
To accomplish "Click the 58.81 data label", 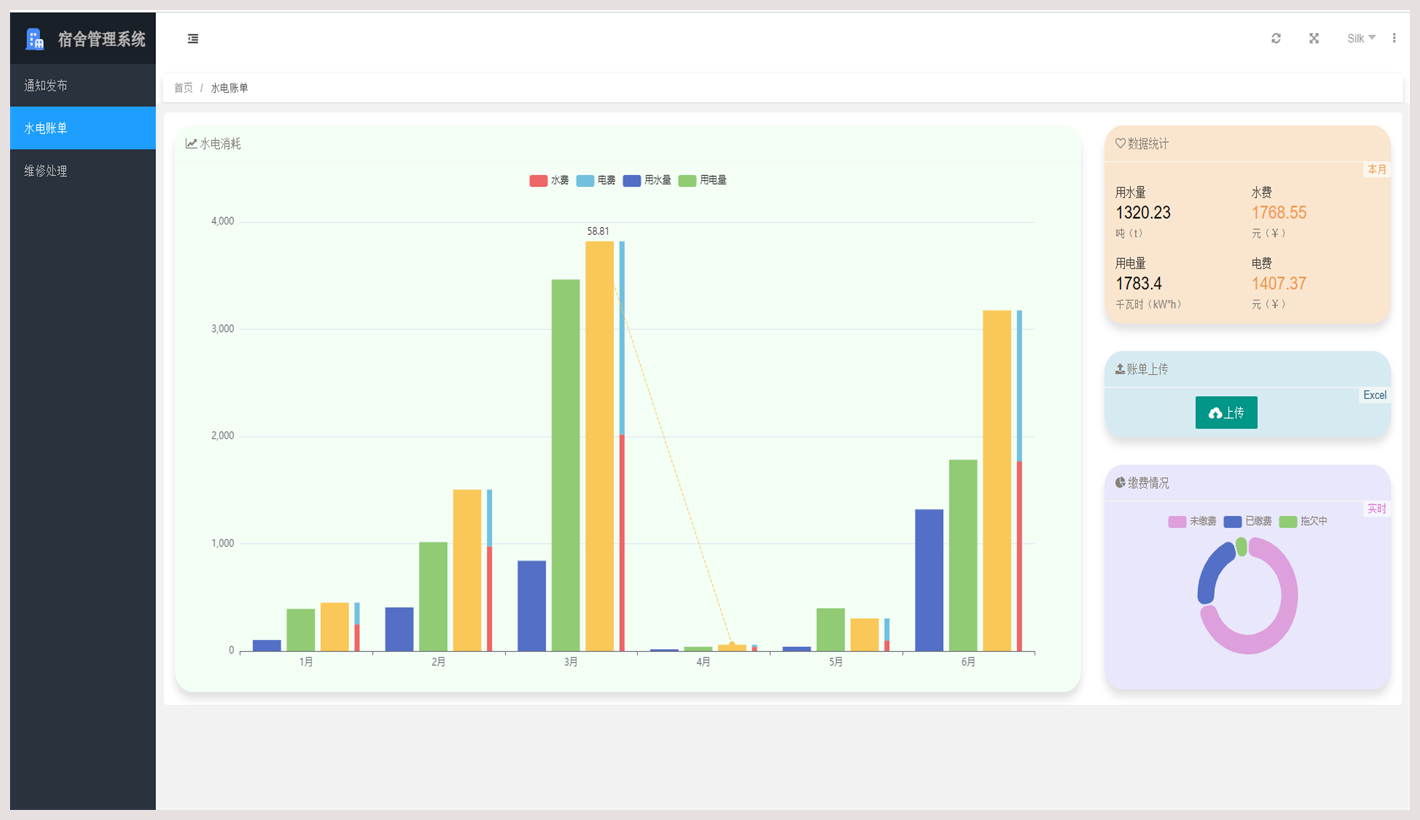I will click(x=598, y=231).
